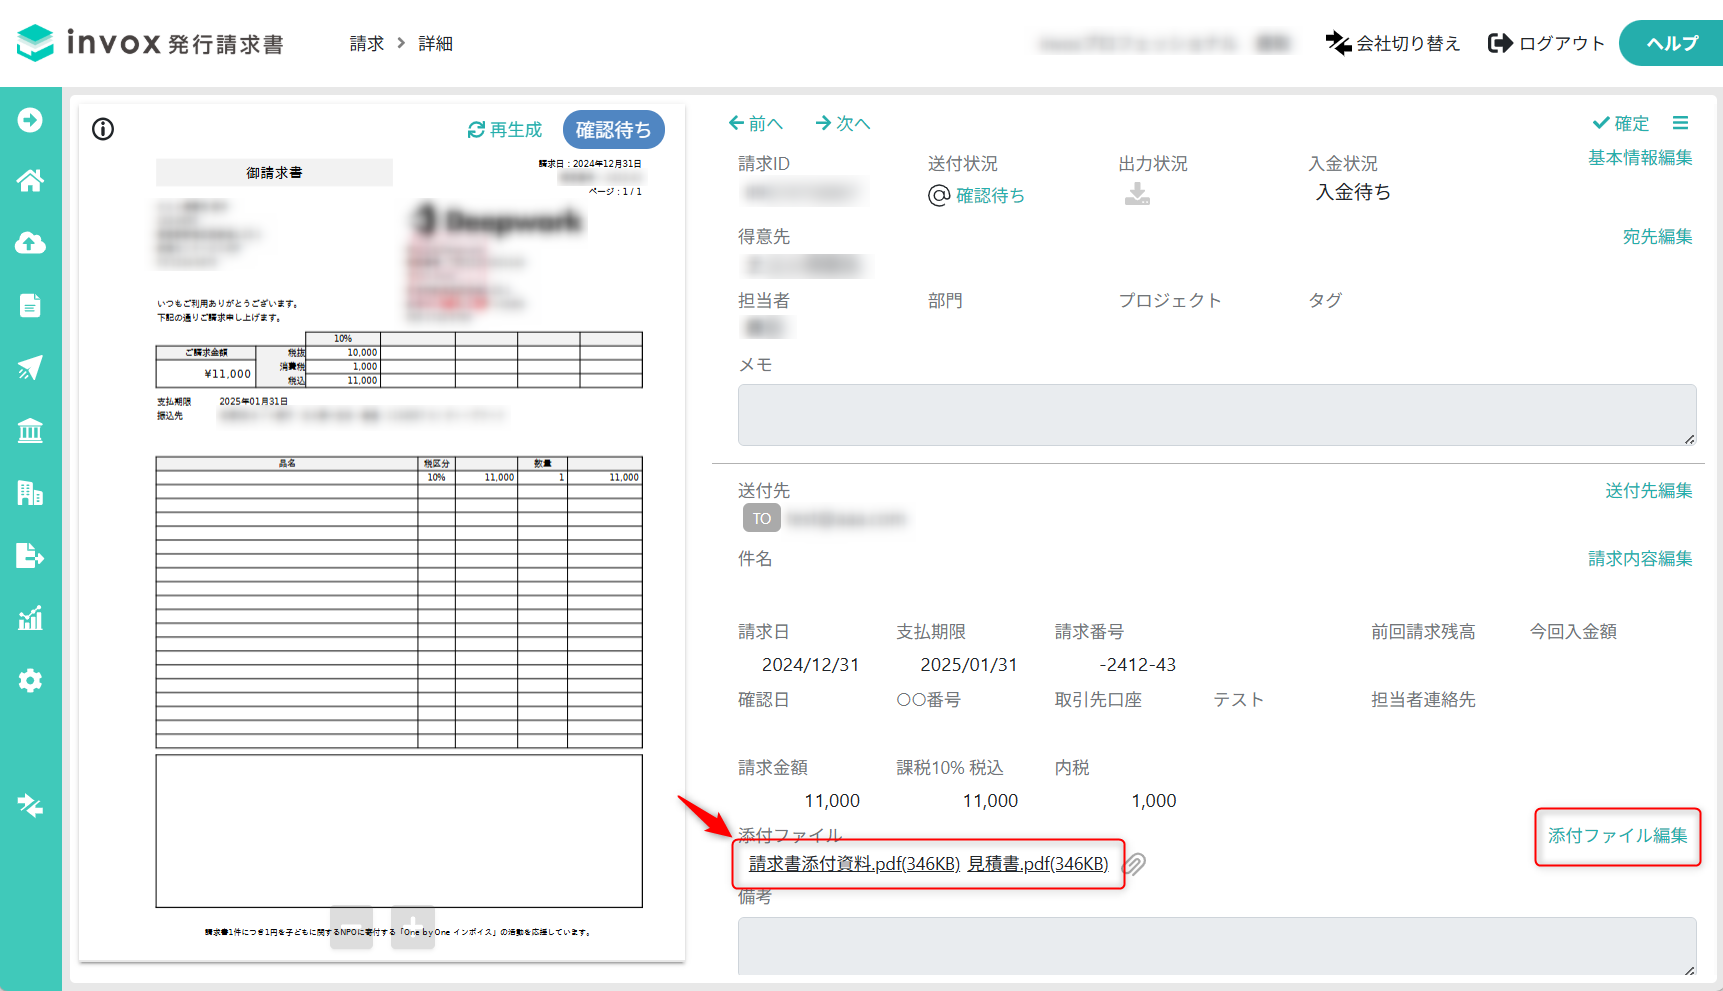Click the paperclip icon next to the attachments
The height and width of the screenshot is (991, 1723).
point(1135,863)
